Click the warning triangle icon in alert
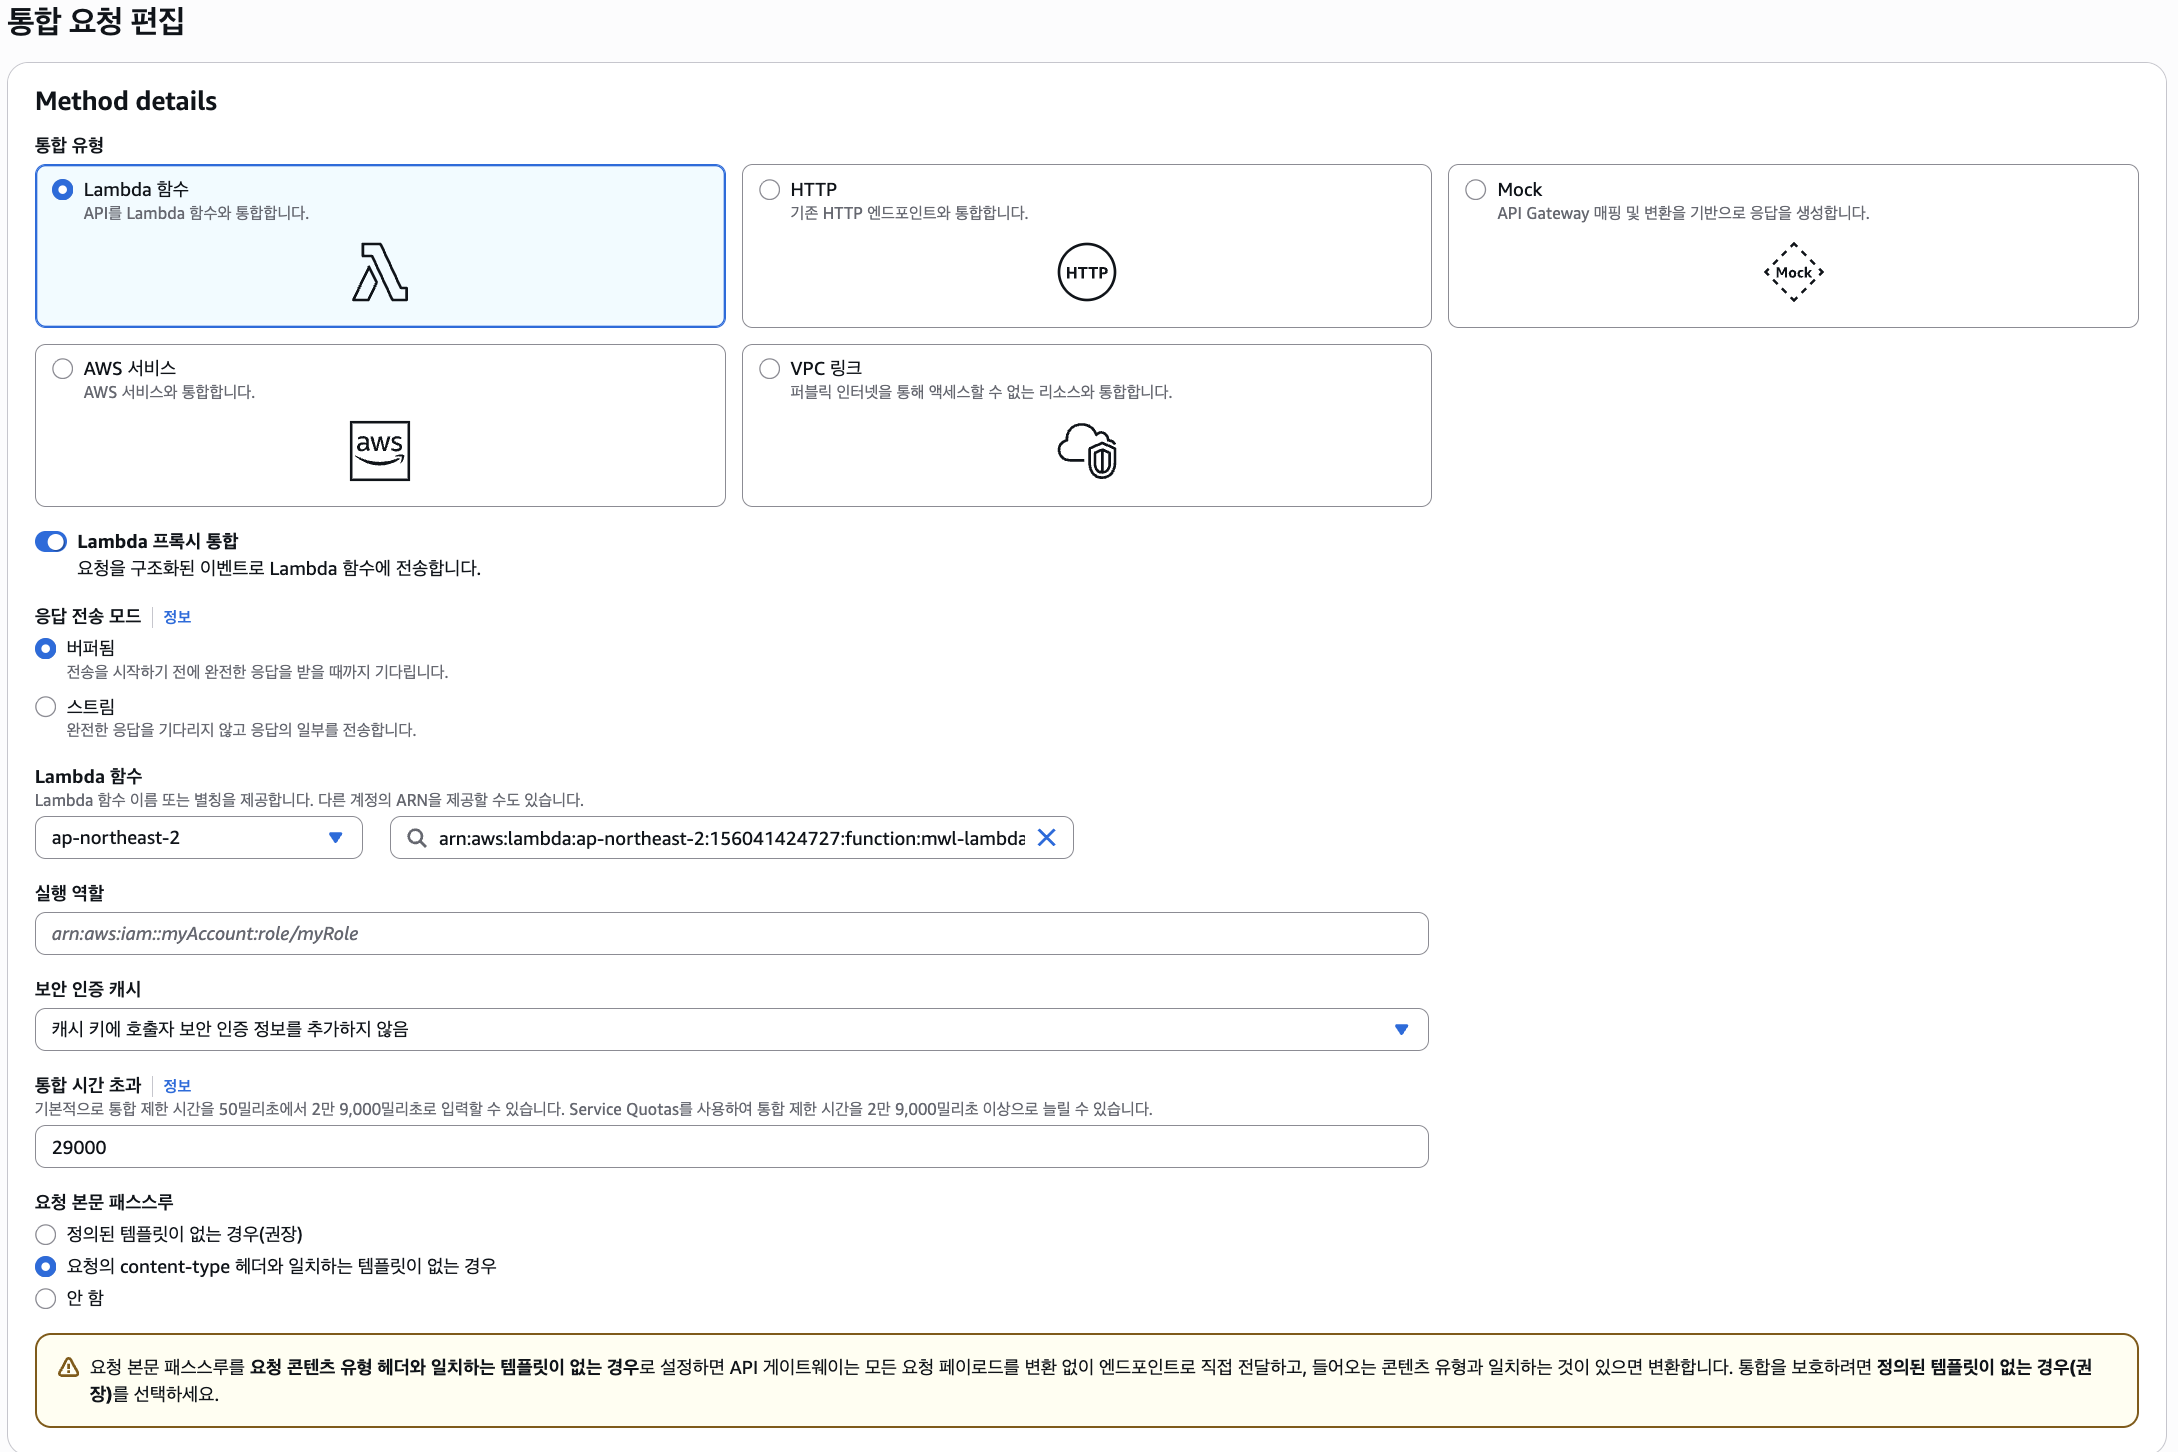Viewport: 2178px width, 1452px height. click(x=68, y=1367)
